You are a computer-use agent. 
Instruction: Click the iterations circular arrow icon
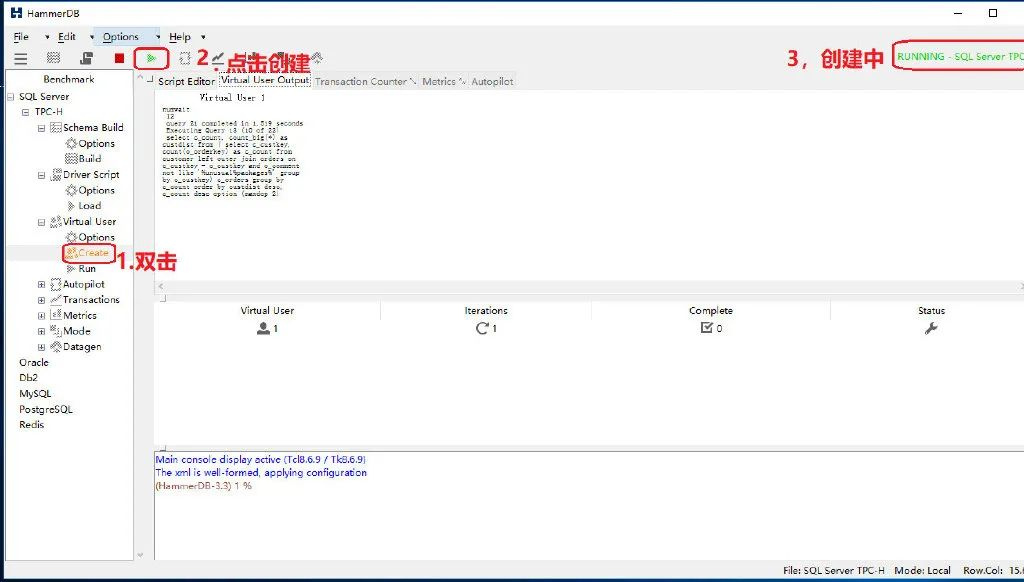click(x=482, y=328)
